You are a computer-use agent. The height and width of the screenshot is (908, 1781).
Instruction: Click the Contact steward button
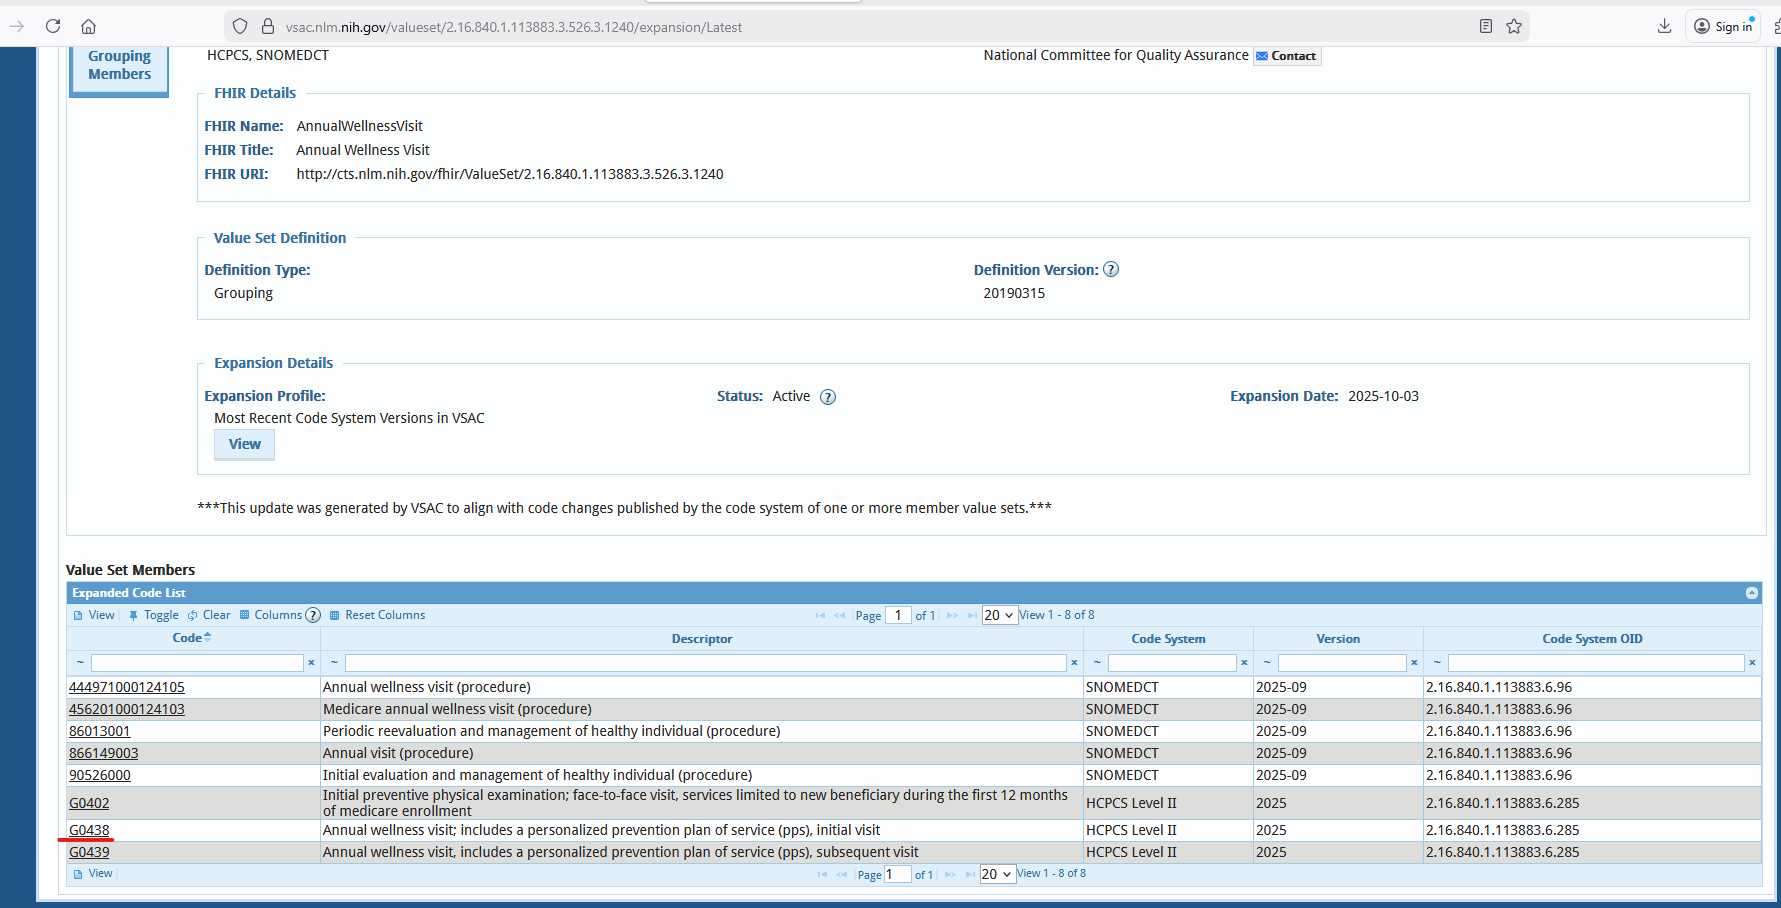(x=1287, y=56)
